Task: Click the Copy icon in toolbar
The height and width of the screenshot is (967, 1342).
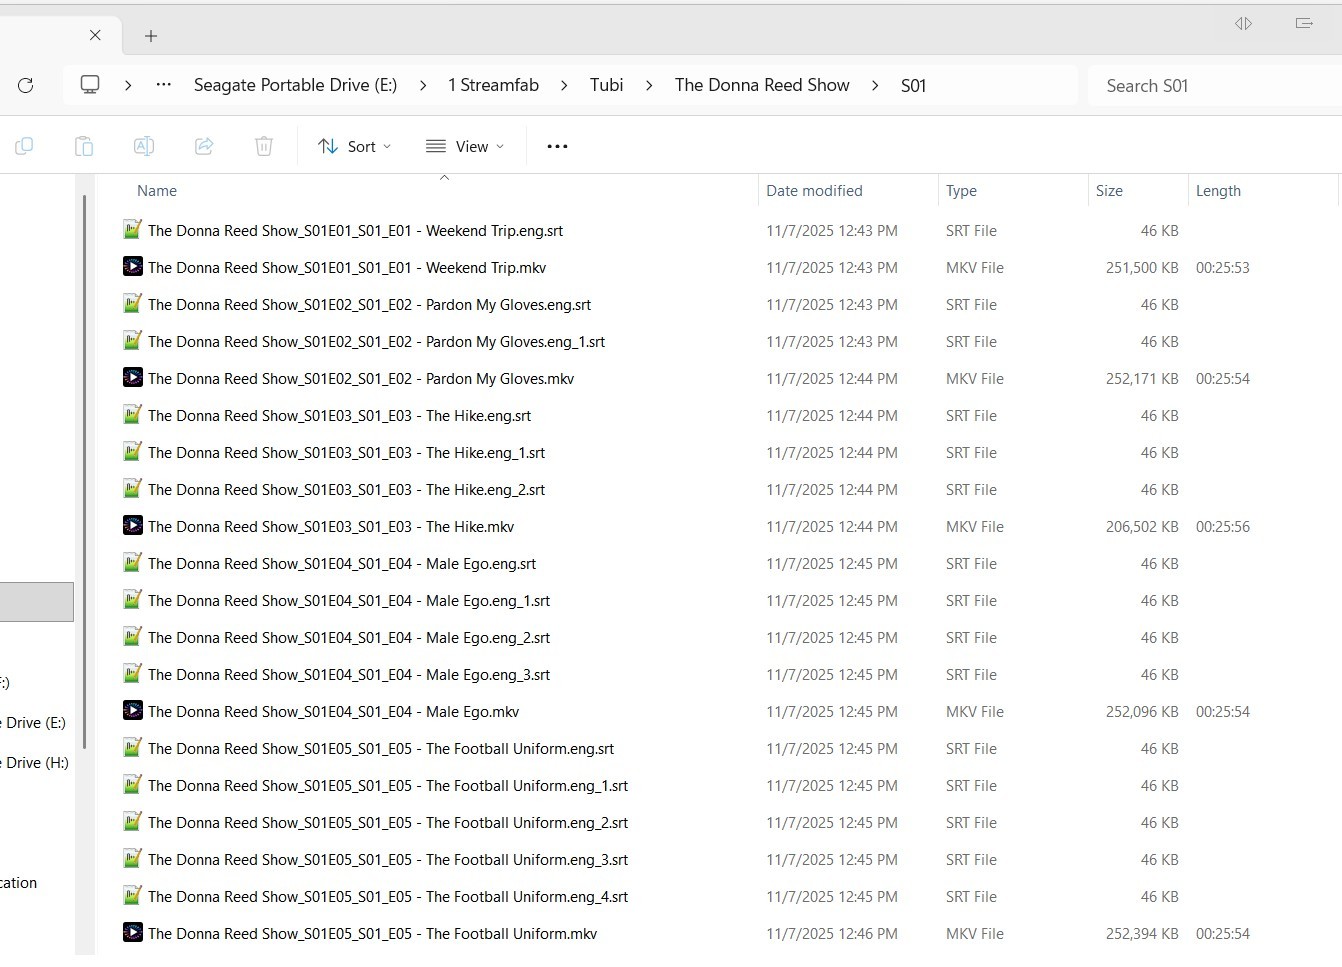Action: (x=24, y=147)
